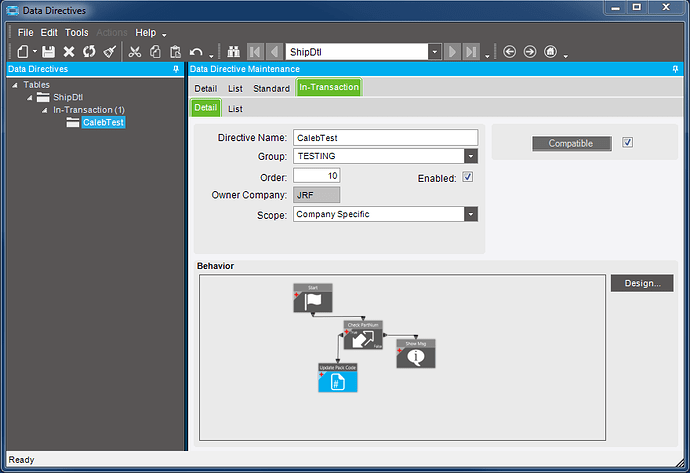Go to previous record icon
The width and height of the screenshot is (690, 473).
pos(274,52)
